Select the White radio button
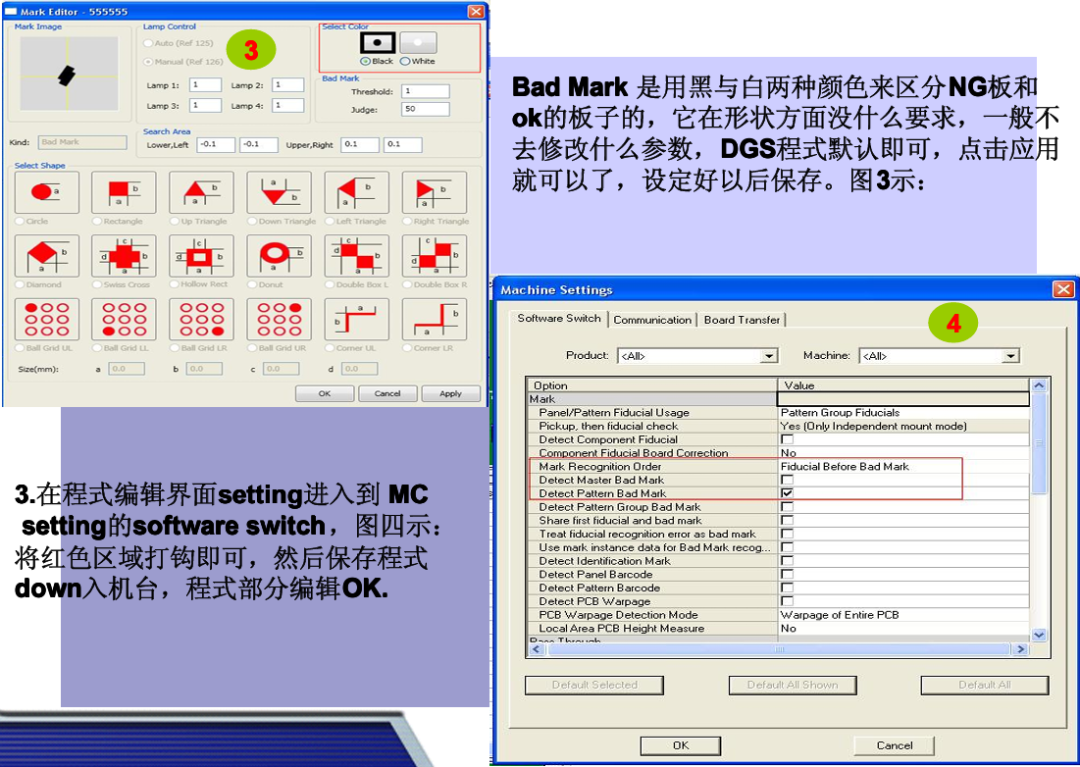Viewport: 1080px width, 767px height. pyautogui.click(x=405, y=62)
